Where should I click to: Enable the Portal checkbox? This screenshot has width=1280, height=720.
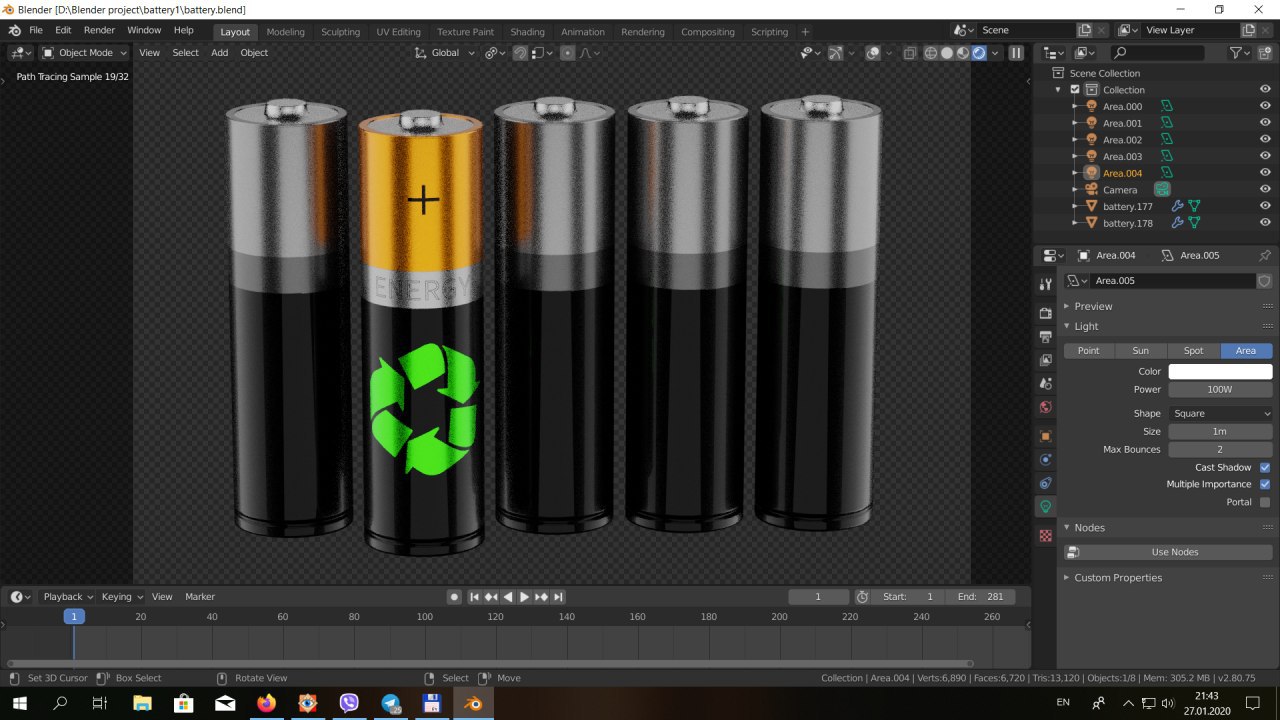(1265, 502)
